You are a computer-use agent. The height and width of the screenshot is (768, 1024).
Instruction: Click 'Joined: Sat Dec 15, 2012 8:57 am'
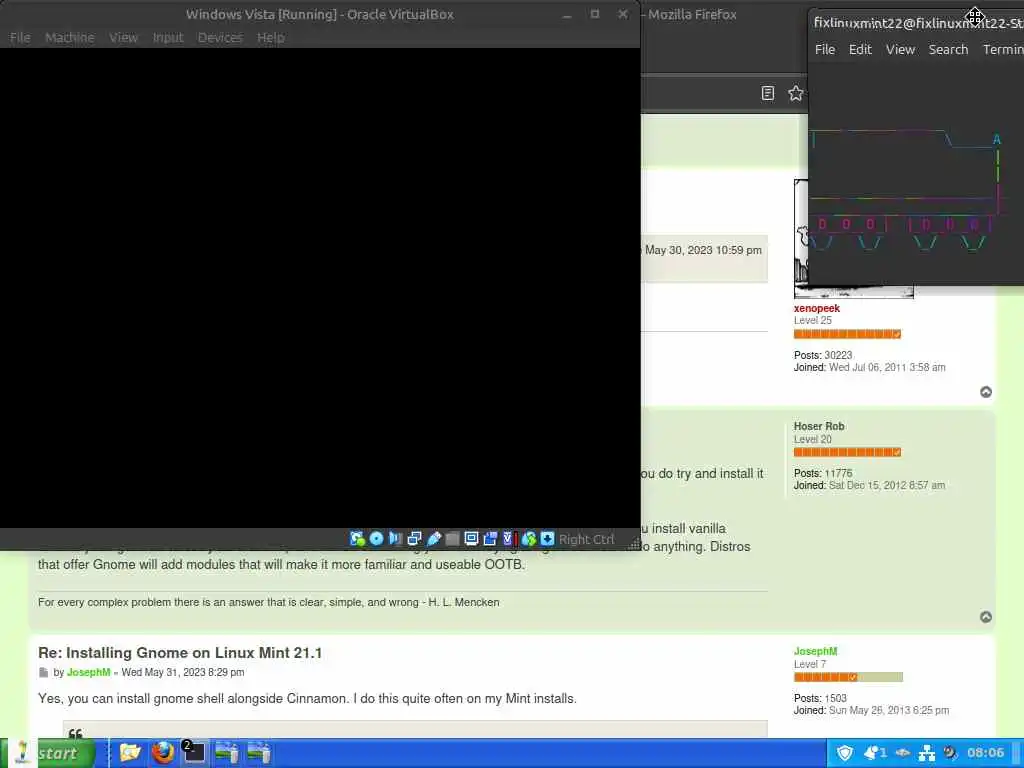click(869, 485)
